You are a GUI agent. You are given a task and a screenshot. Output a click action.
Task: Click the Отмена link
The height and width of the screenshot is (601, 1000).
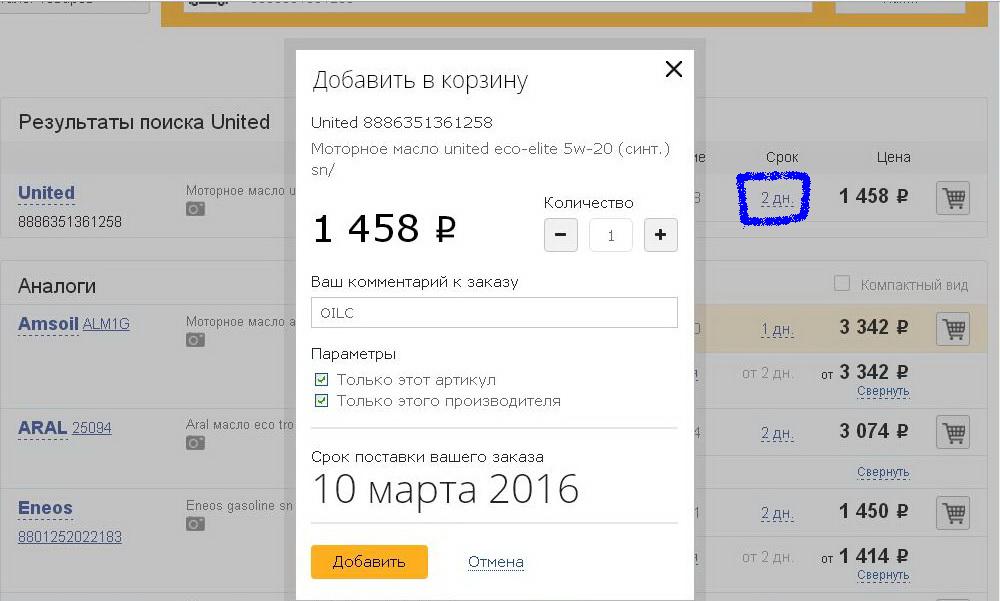tap(496, 562)
